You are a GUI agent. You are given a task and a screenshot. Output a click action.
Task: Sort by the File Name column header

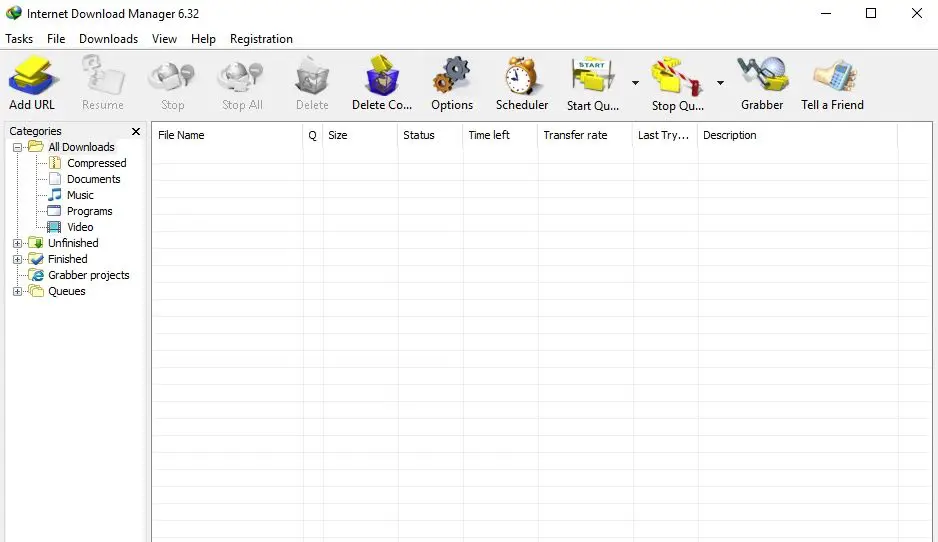pos(228,135)
